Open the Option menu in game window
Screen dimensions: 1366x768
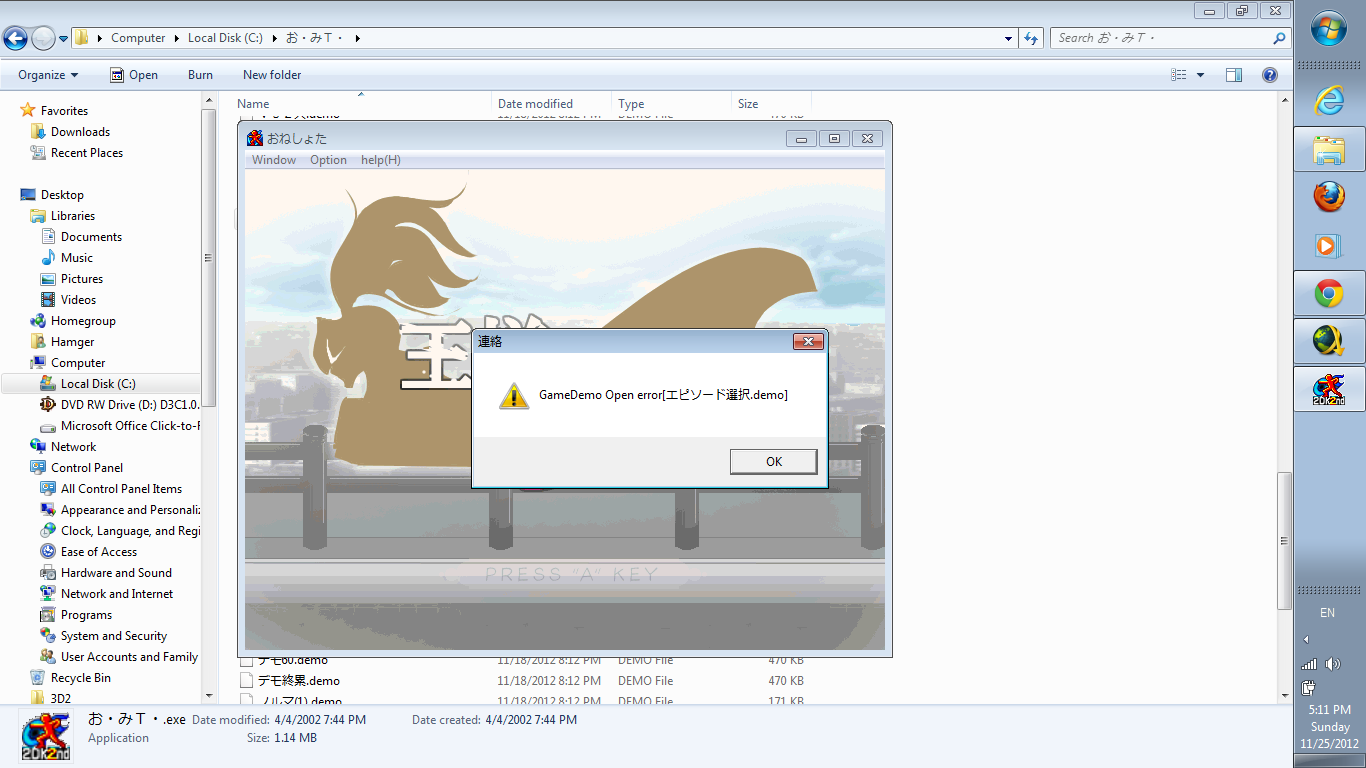pos(328,160)
